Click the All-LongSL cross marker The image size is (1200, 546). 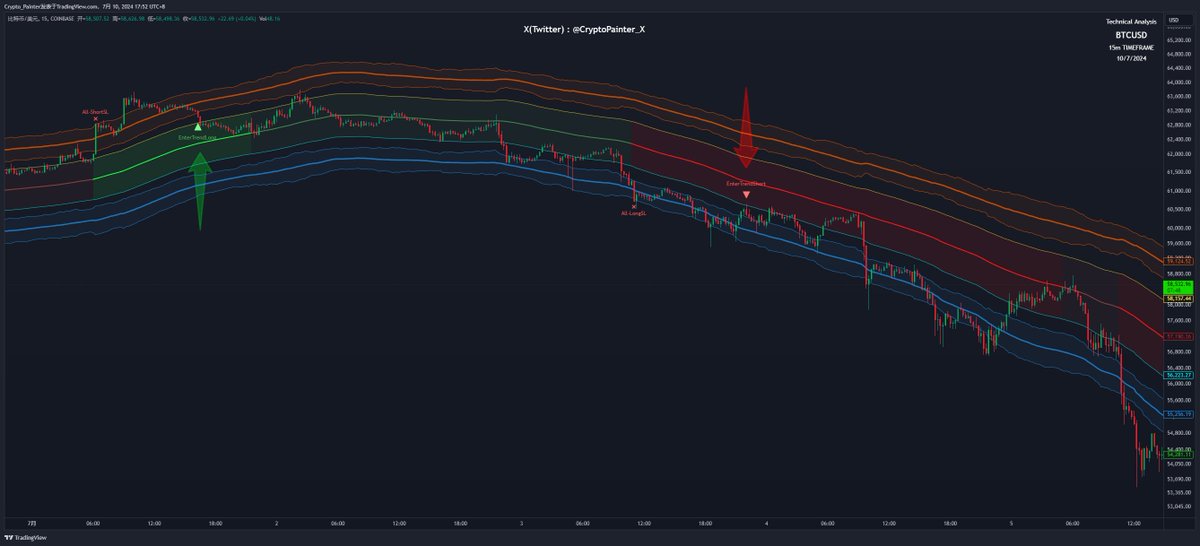(634, 206)
